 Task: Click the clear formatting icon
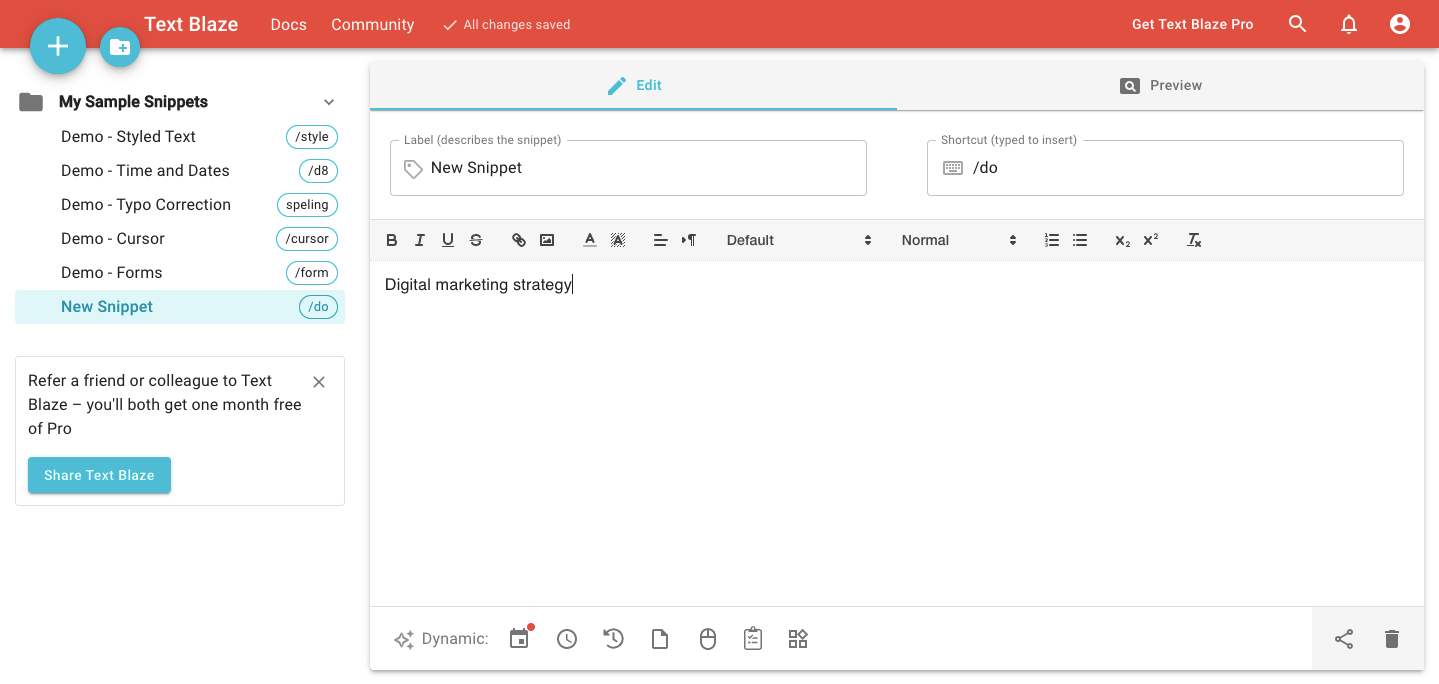coord(1194,240)
